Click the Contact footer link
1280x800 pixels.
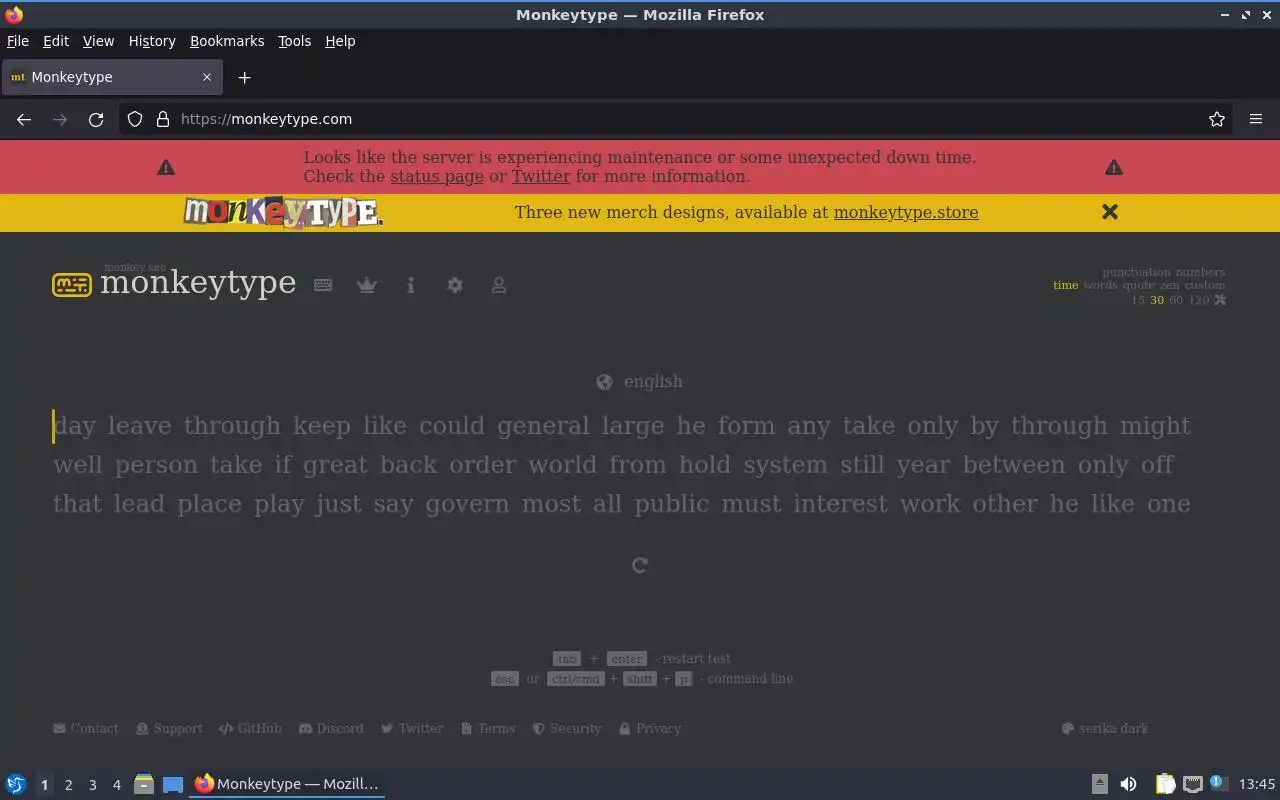86,729
